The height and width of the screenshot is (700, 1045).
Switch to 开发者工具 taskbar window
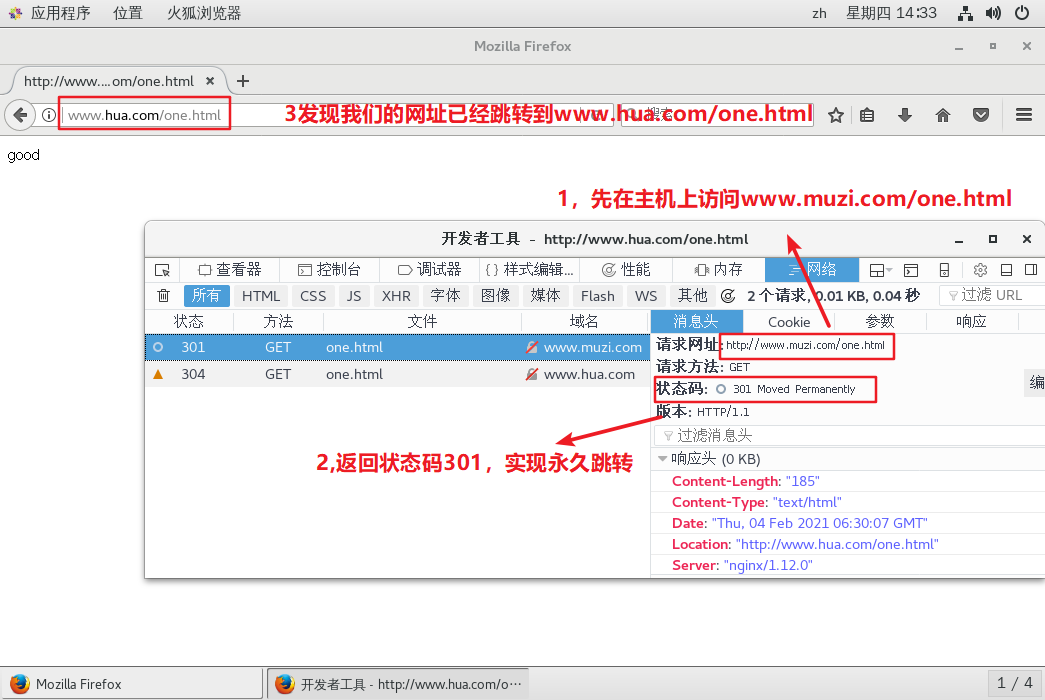tap(398, 684)
